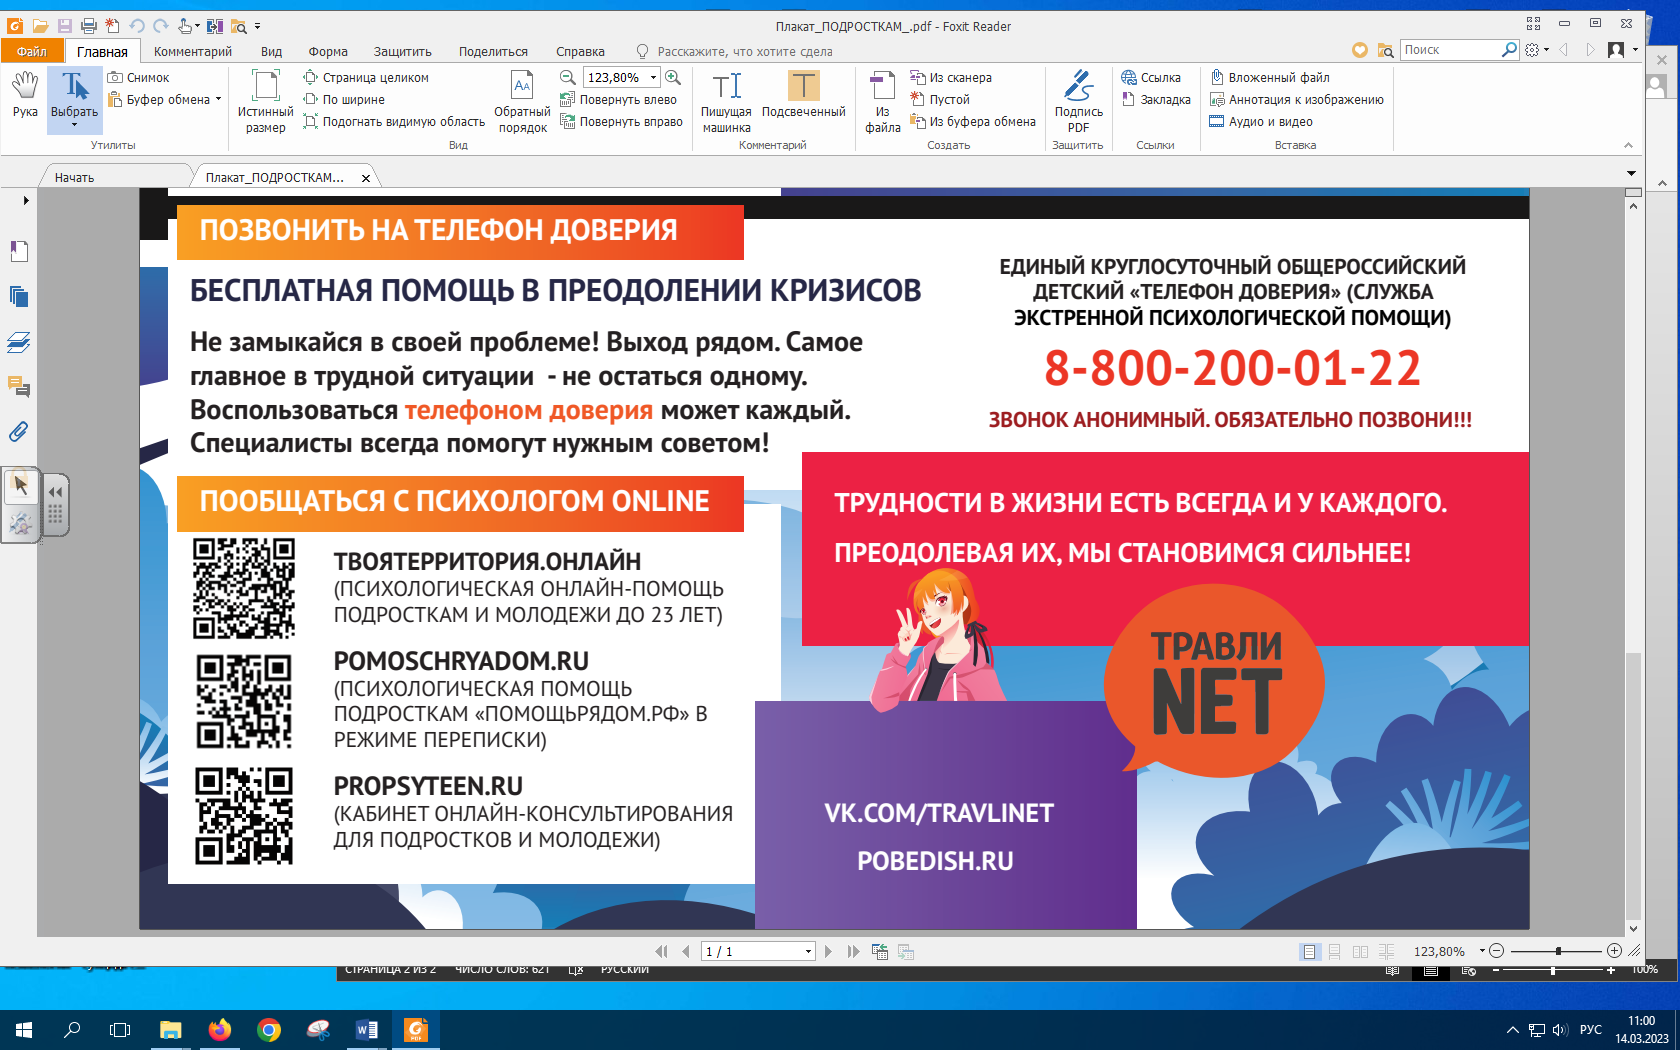Open the Справка ribbon tab
Image resolution: width=1680 pixels, height=1050 pixels.
[580, 51]
